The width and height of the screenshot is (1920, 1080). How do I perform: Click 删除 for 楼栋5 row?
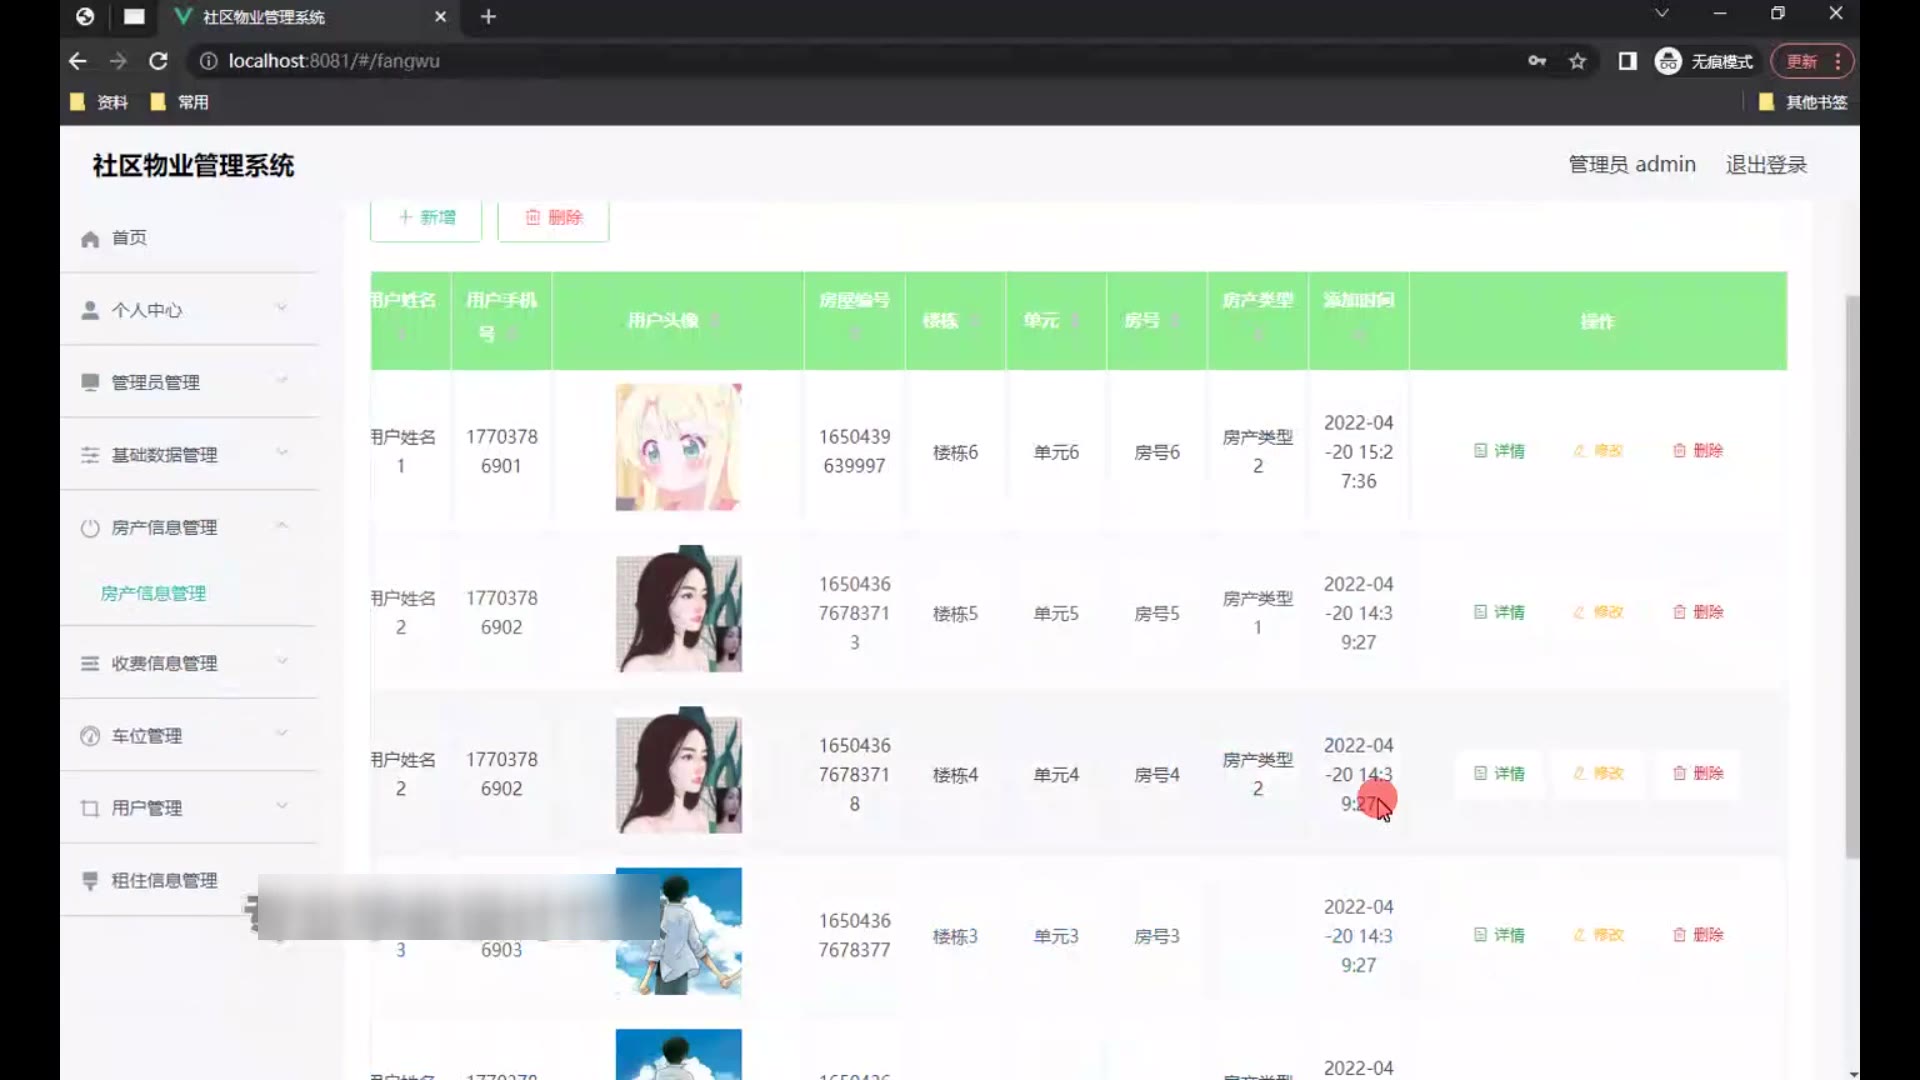1697,612
